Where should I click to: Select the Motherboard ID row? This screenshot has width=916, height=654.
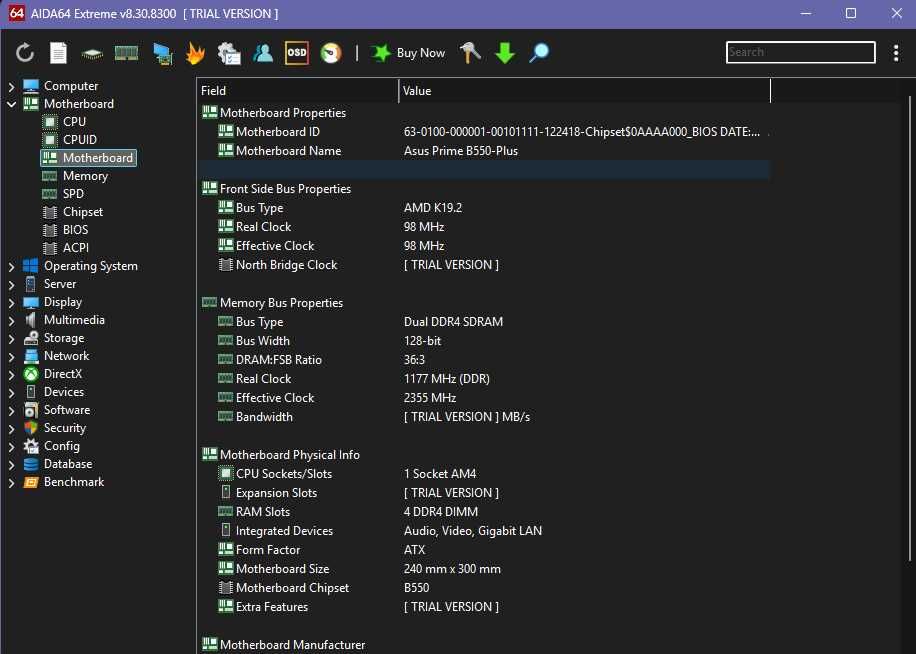pos(484,132)
